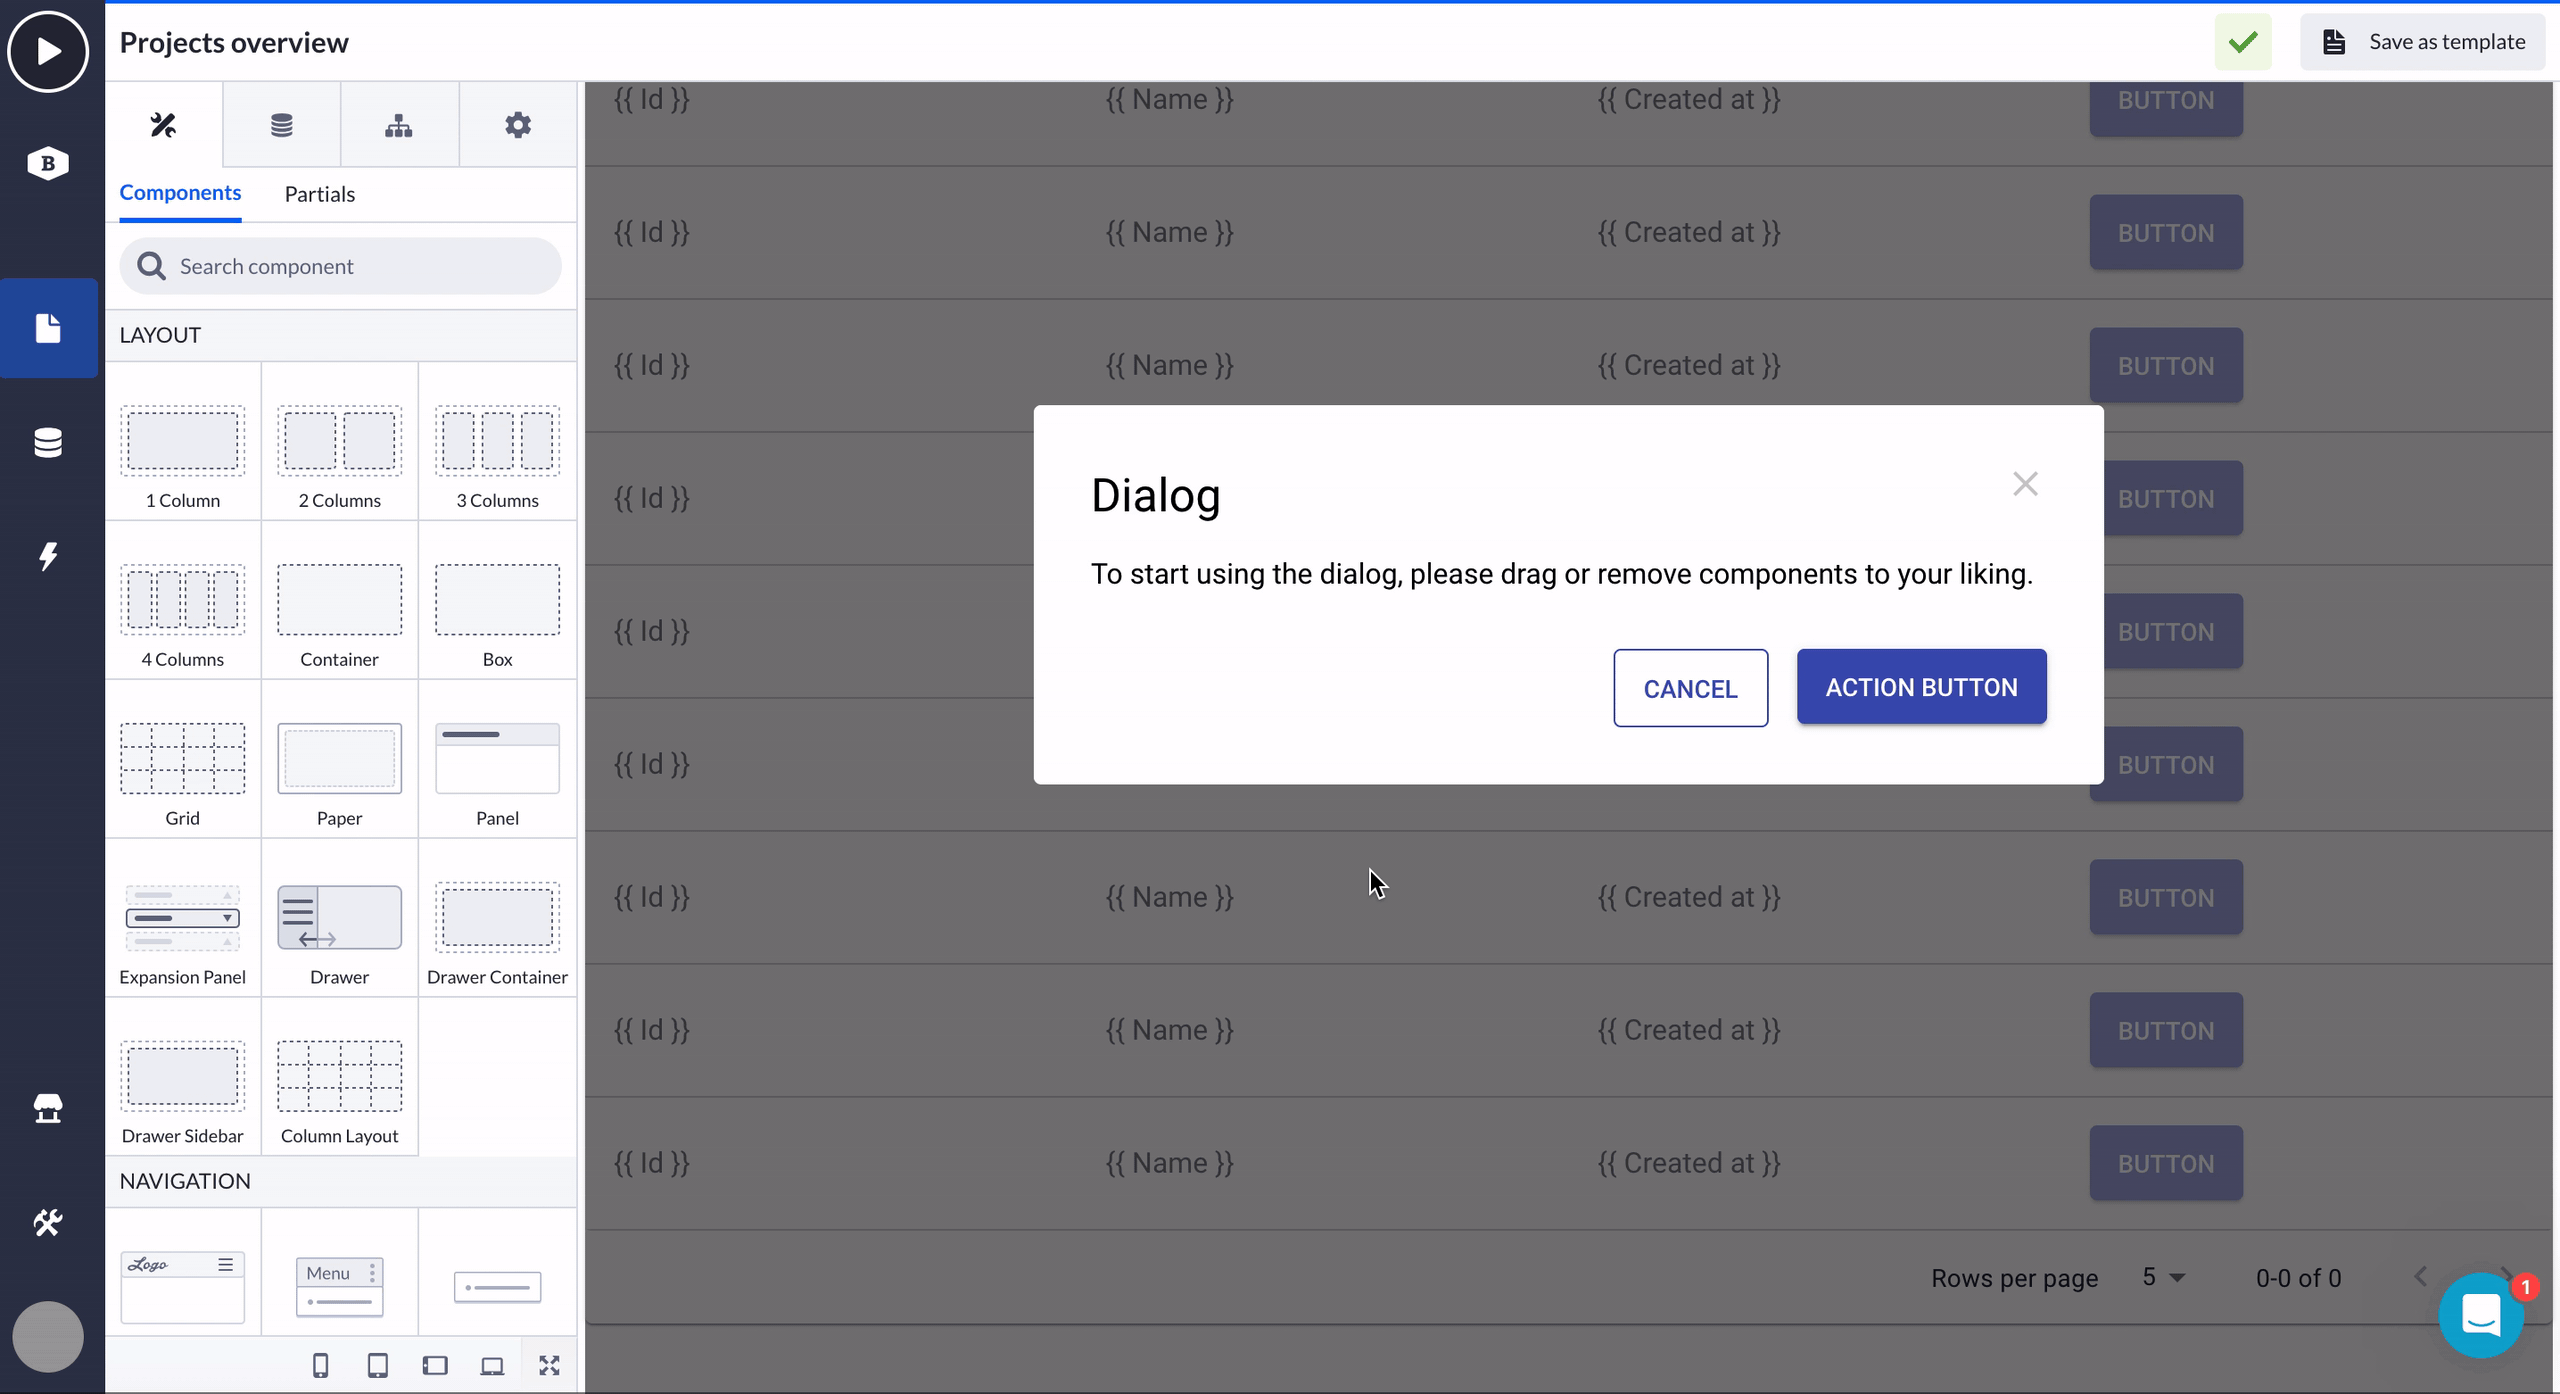2560x1394 pixels.
Task: Click the ACTION BUTTON in the dialog
Action: point(1921,687)
